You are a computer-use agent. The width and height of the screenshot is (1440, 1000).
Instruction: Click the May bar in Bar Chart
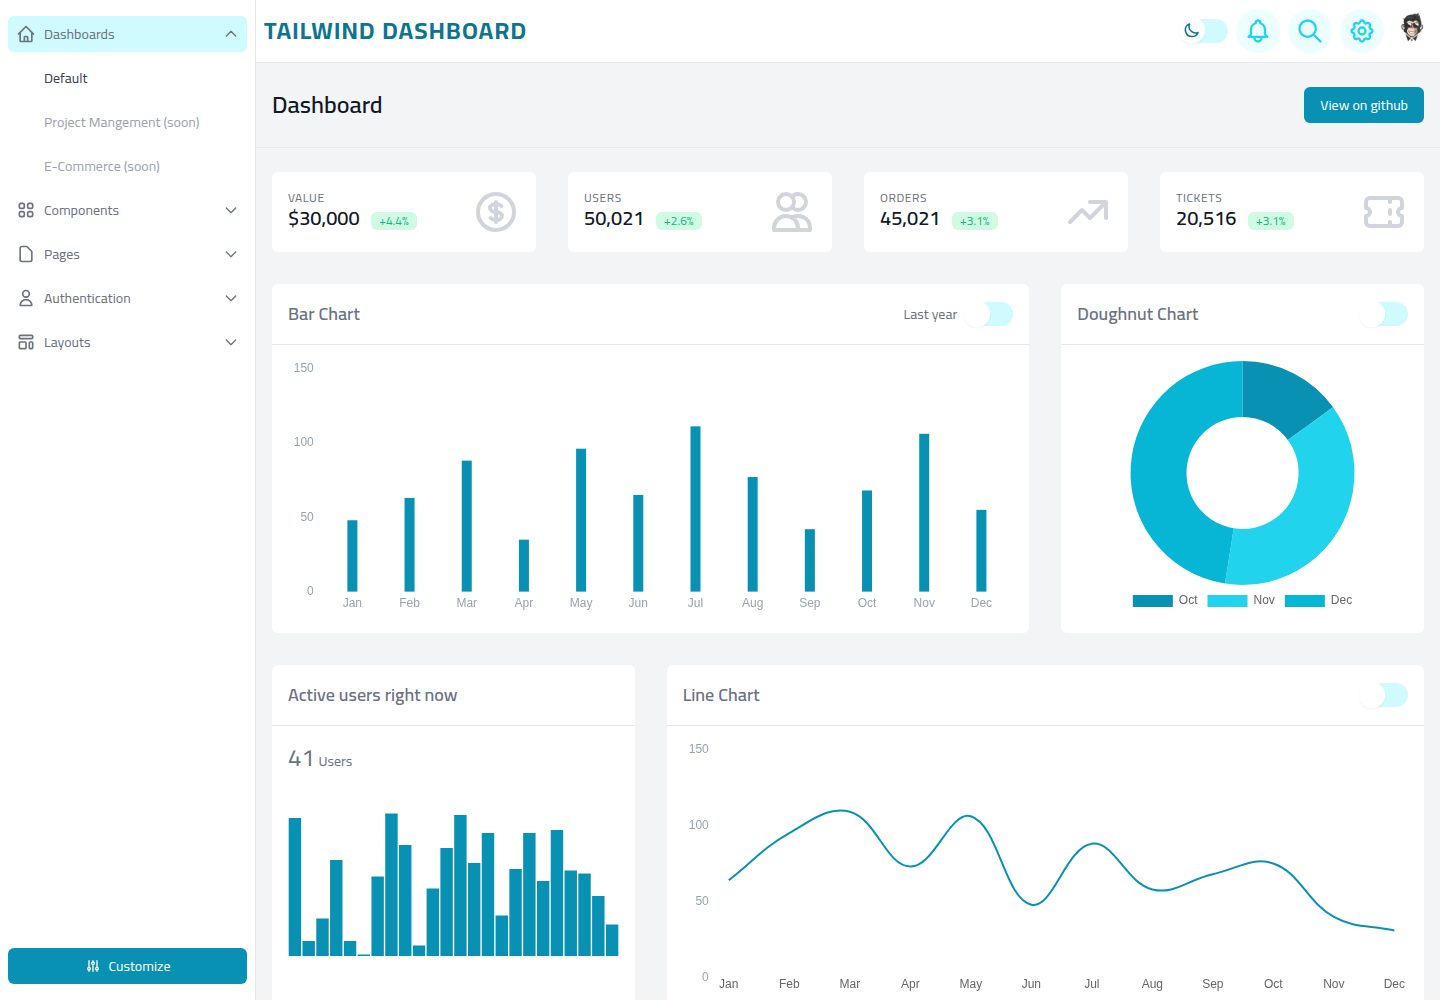pyautogui.click(x=581, y=520)
